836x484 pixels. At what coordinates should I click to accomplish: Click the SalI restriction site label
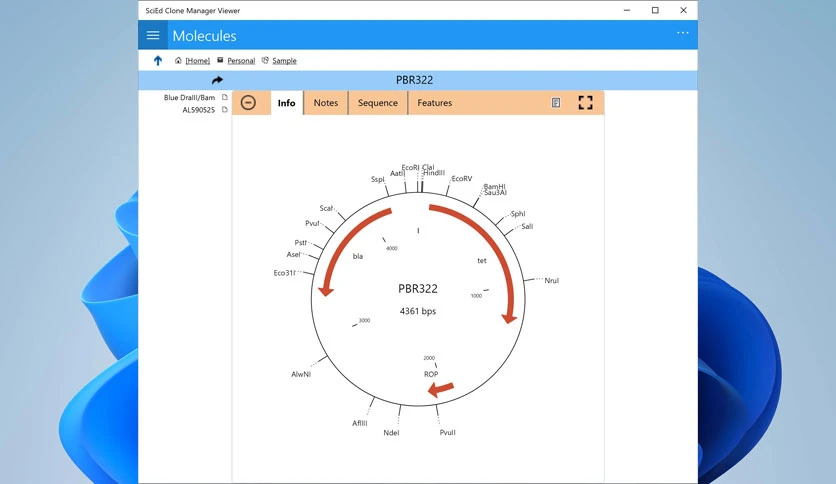coord(527,226)
